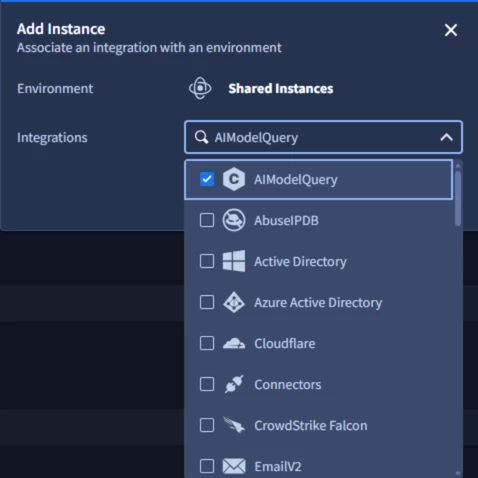Collapse the Integrations dropdown chevron
Screen dimensions: 478x478
446,137
